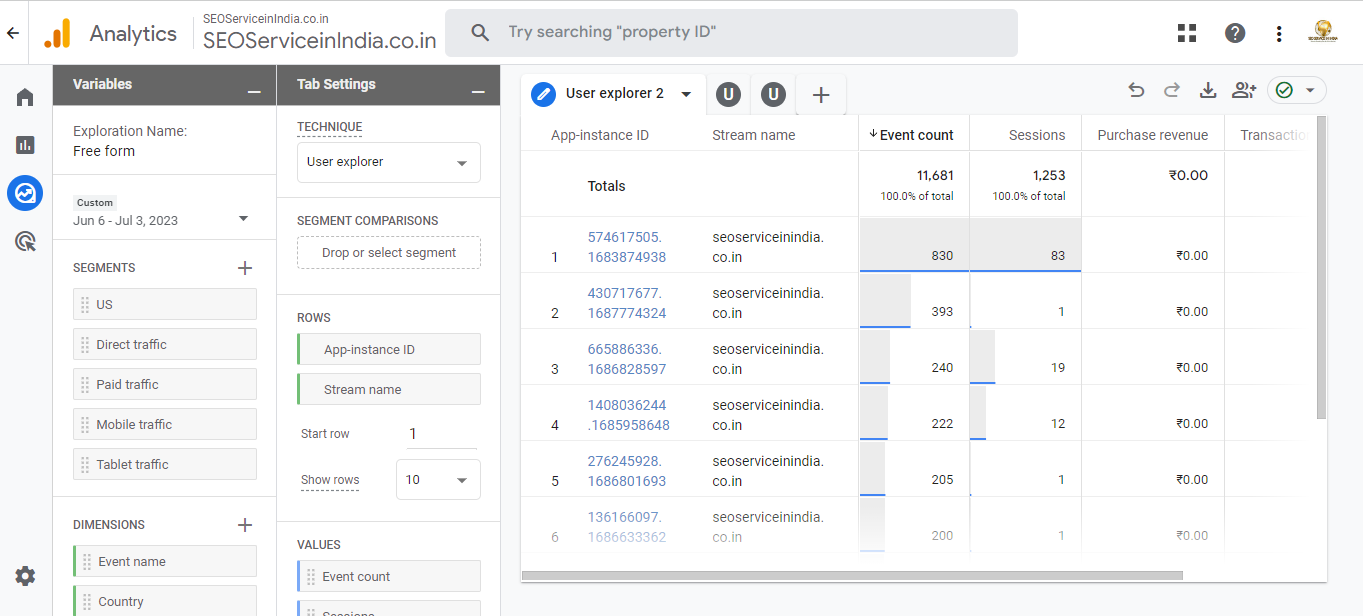Go to Home in left navigation

(25, 97)
